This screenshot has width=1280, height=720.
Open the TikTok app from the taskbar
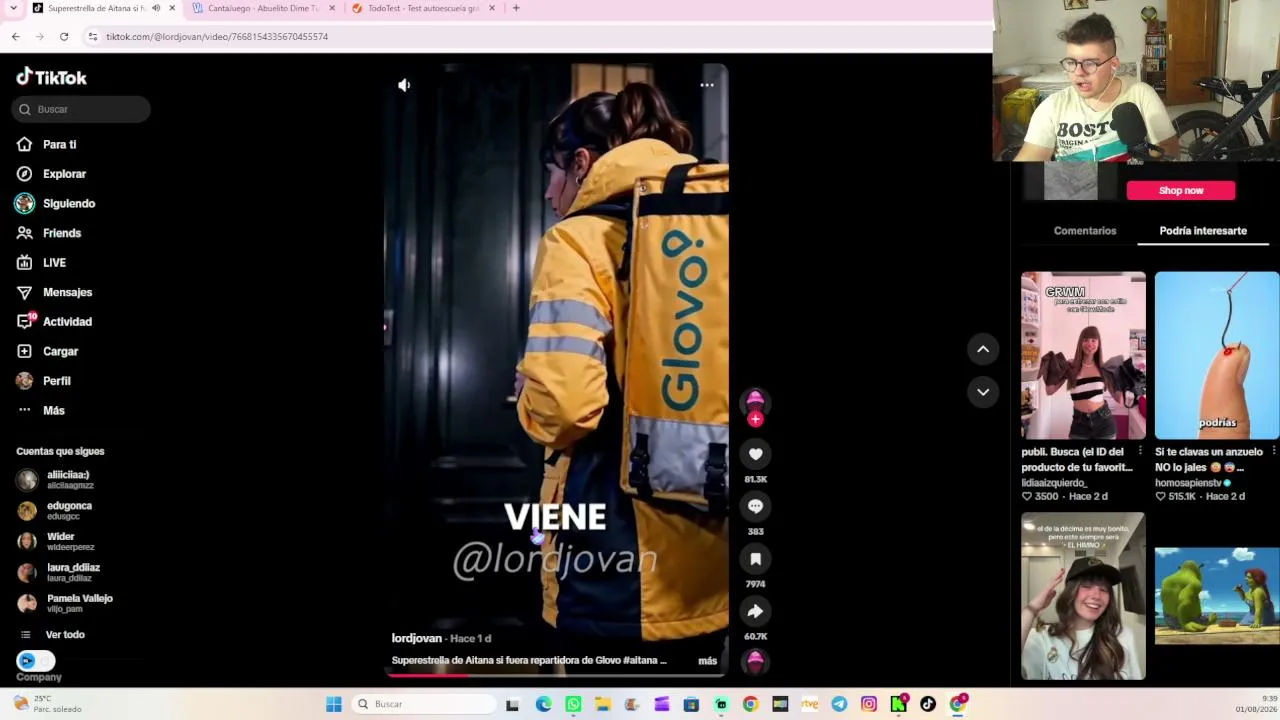(x=928, y=704)
